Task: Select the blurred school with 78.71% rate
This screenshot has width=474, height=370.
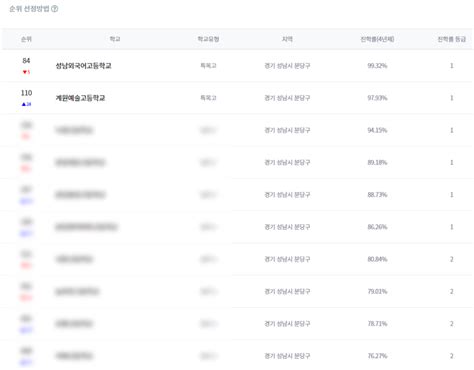Action: (74, 324)
